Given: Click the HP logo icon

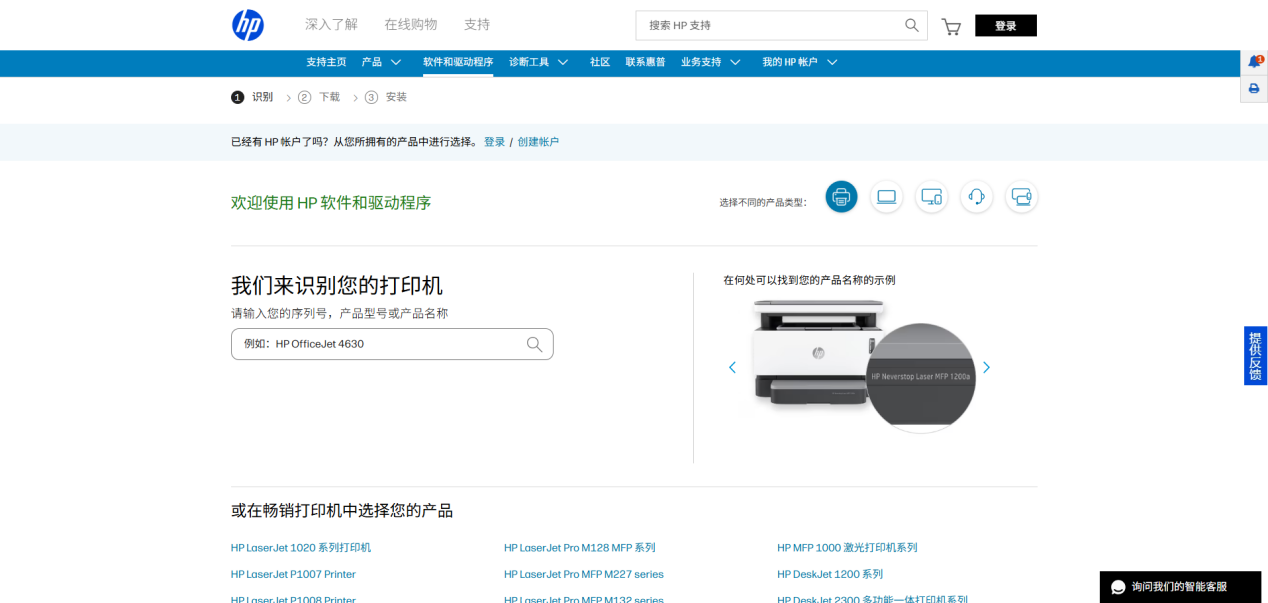Looking at the screenshot, I should tap(248, 25).
